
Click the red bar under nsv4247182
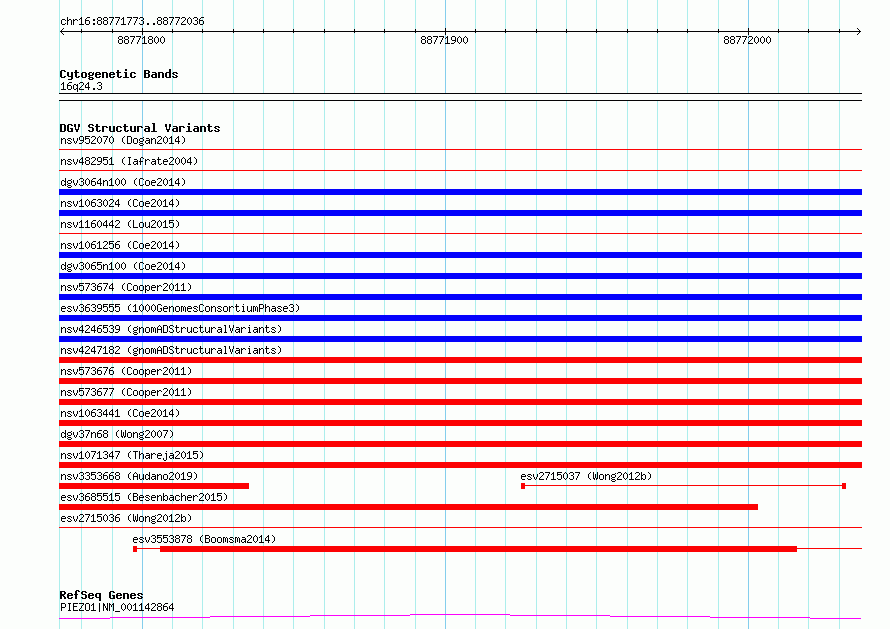click(460, 360)
